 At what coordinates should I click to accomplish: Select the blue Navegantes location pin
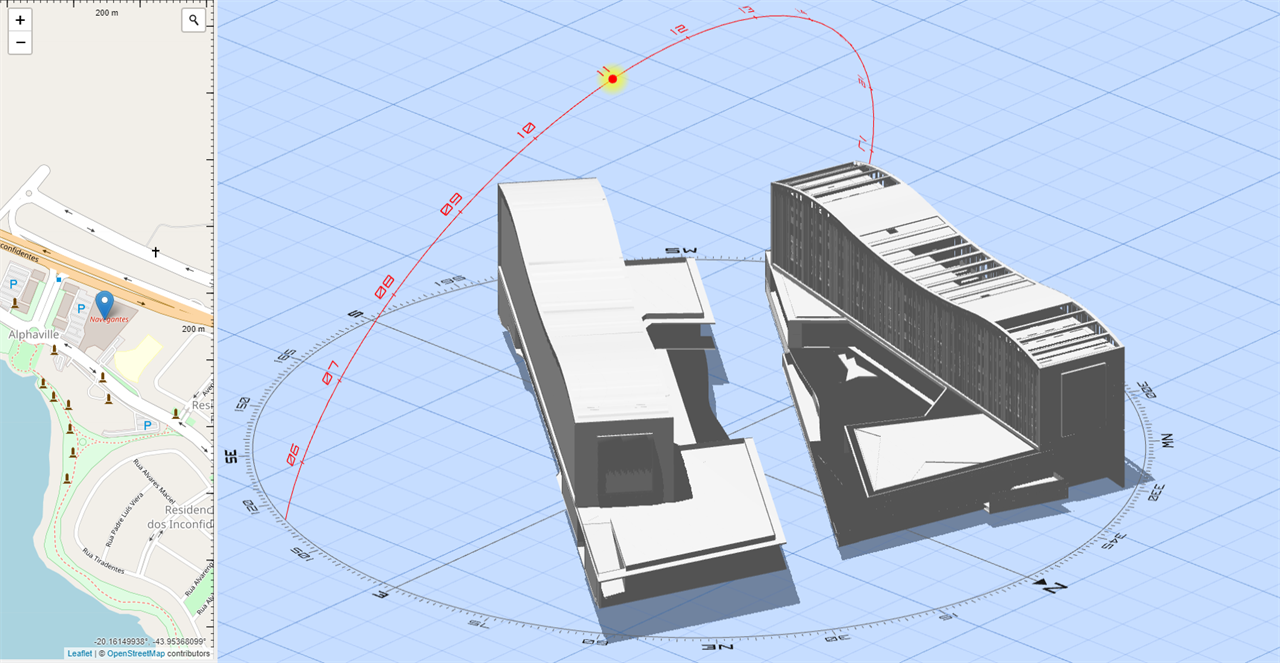[x=104, y=304]
